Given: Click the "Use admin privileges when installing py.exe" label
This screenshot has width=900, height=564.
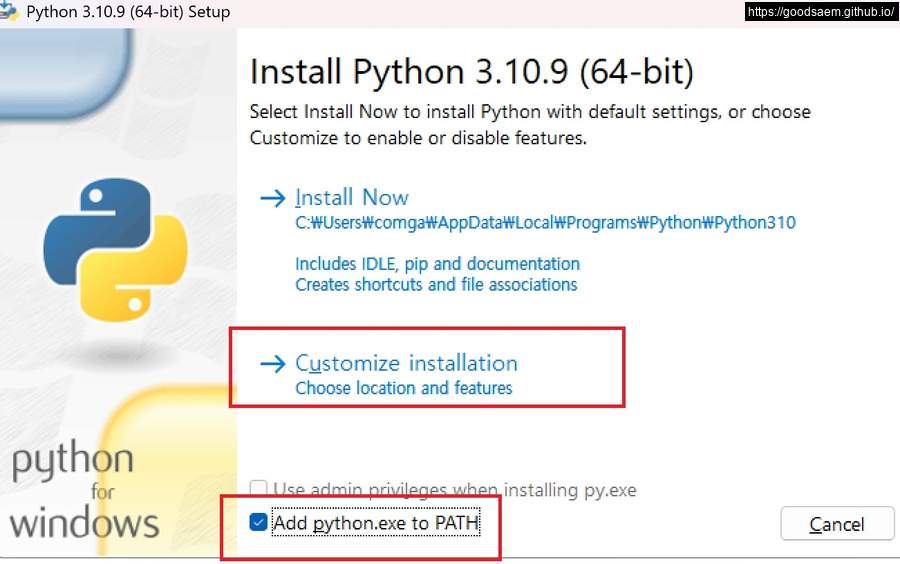Looking at the screenshot, I should [x=455, y=490].
